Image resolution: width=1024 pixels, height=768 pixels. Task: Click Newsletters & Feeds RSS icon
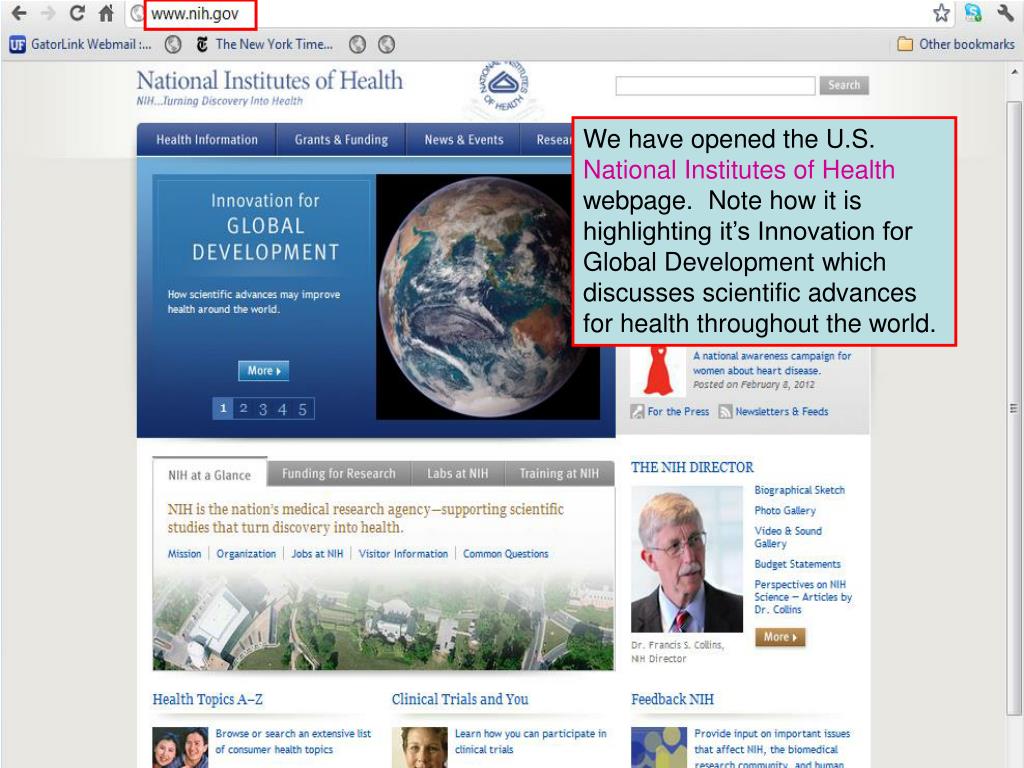[x=725, y=411]
